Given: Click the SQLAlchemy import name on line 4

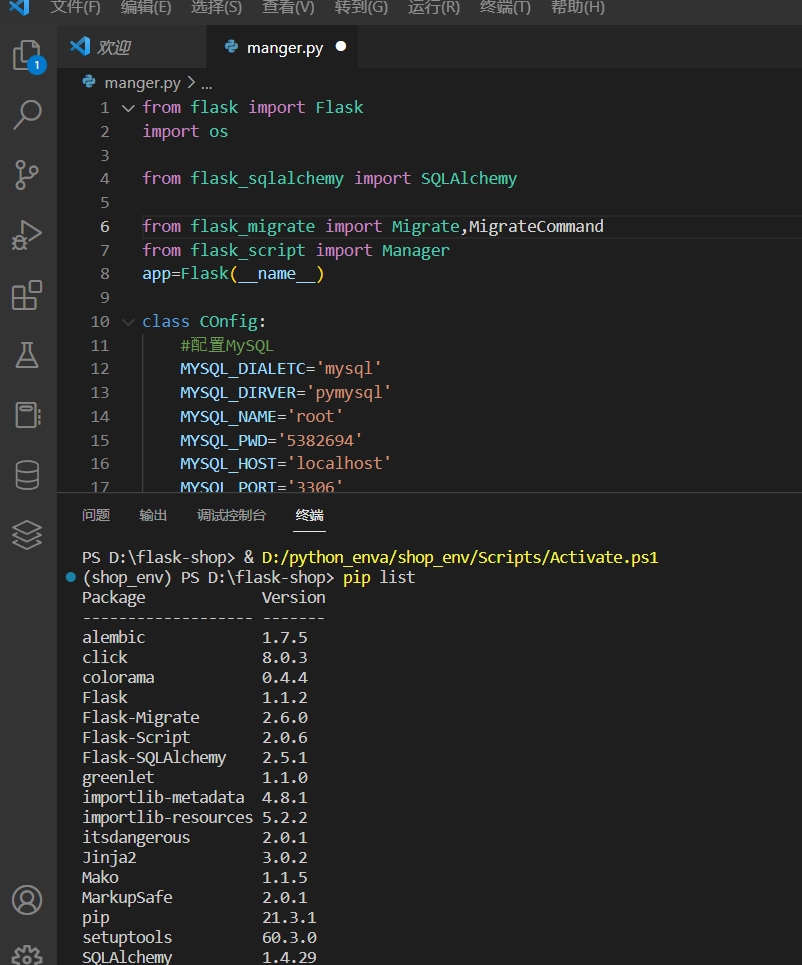Looking at the screenshot, I should (x=469, y=178).
